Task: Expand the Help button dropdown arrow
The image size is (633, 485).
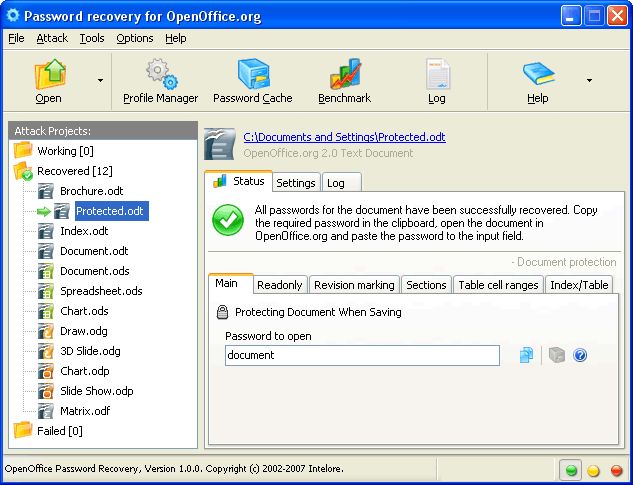Action: pos(589,80)
